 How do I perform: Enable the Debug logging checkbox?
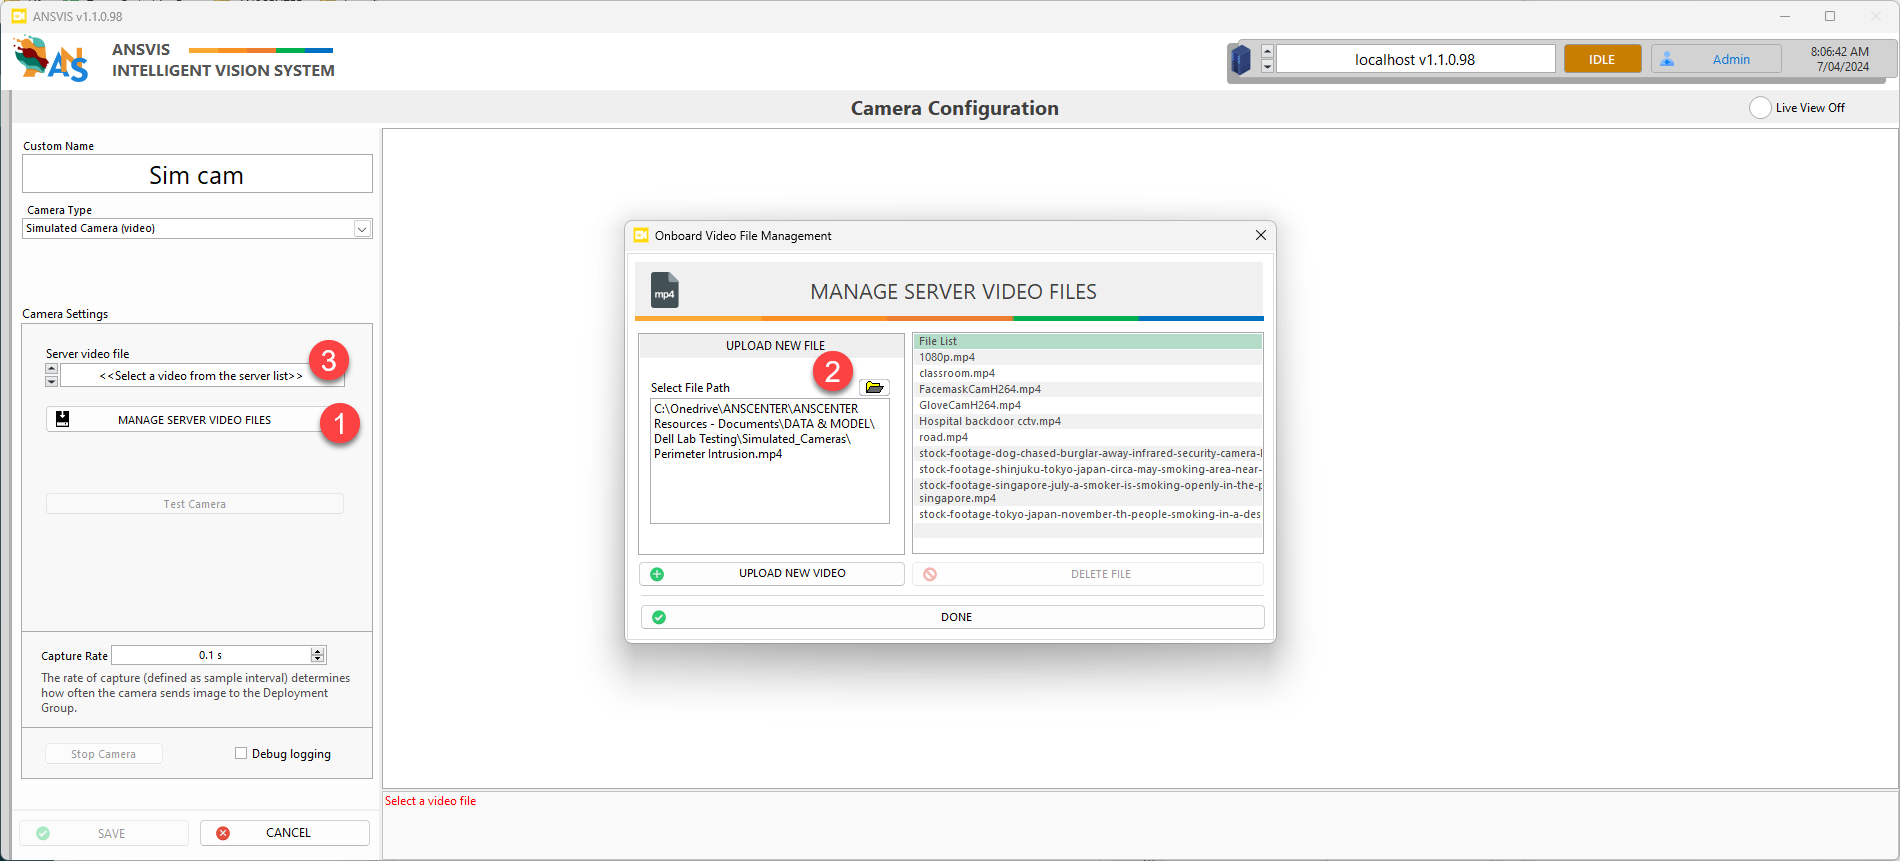[x=241, y=754]
